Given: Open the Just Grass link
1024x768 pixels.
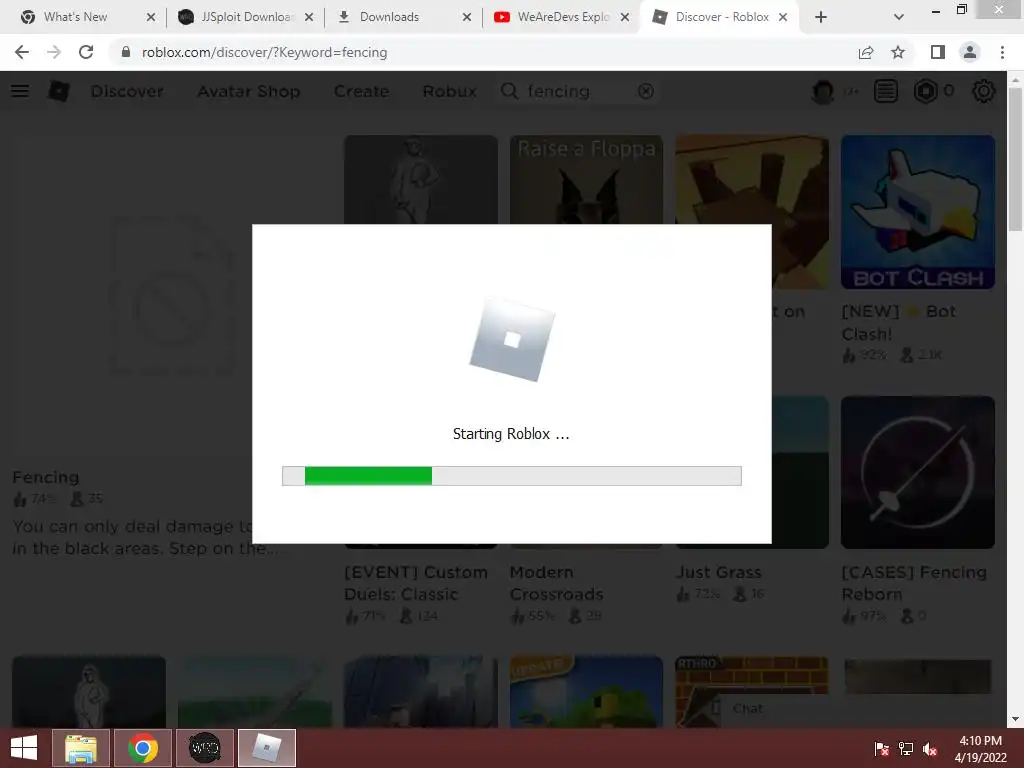Looking at the screenshot, I should [x=718, y=572].
